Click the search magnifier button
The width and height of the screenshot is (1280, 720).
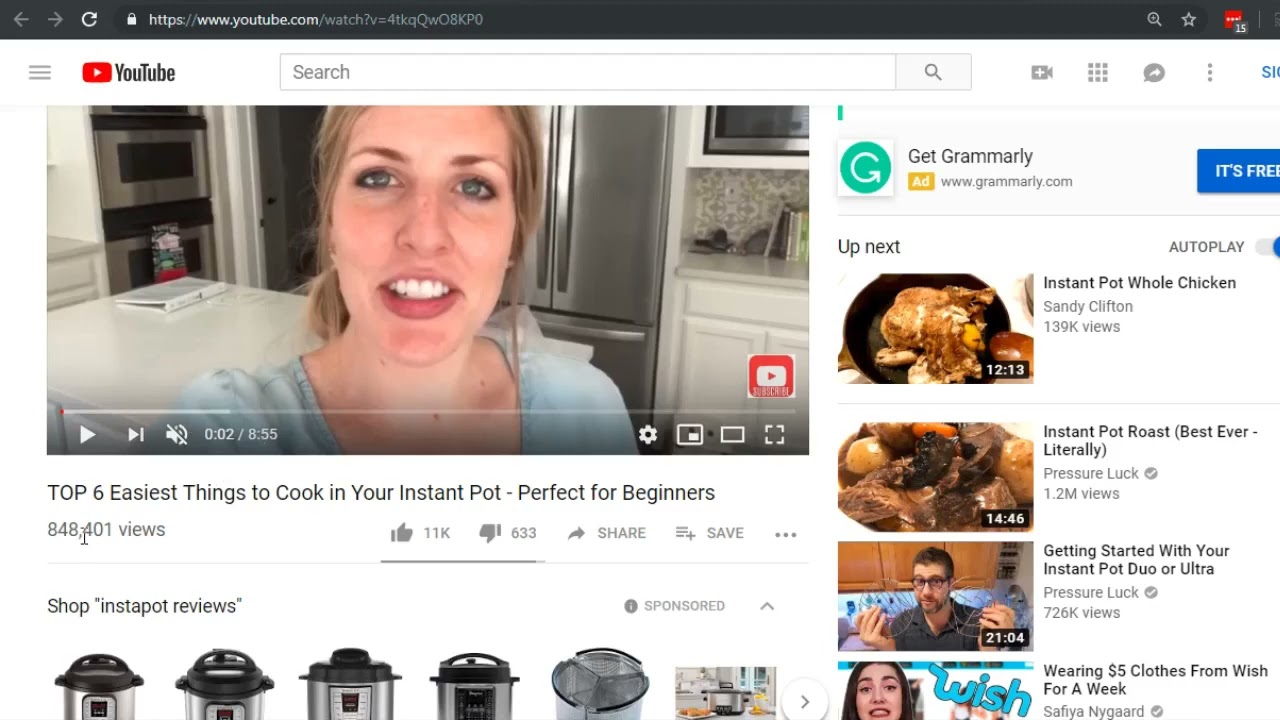(933, 72)
